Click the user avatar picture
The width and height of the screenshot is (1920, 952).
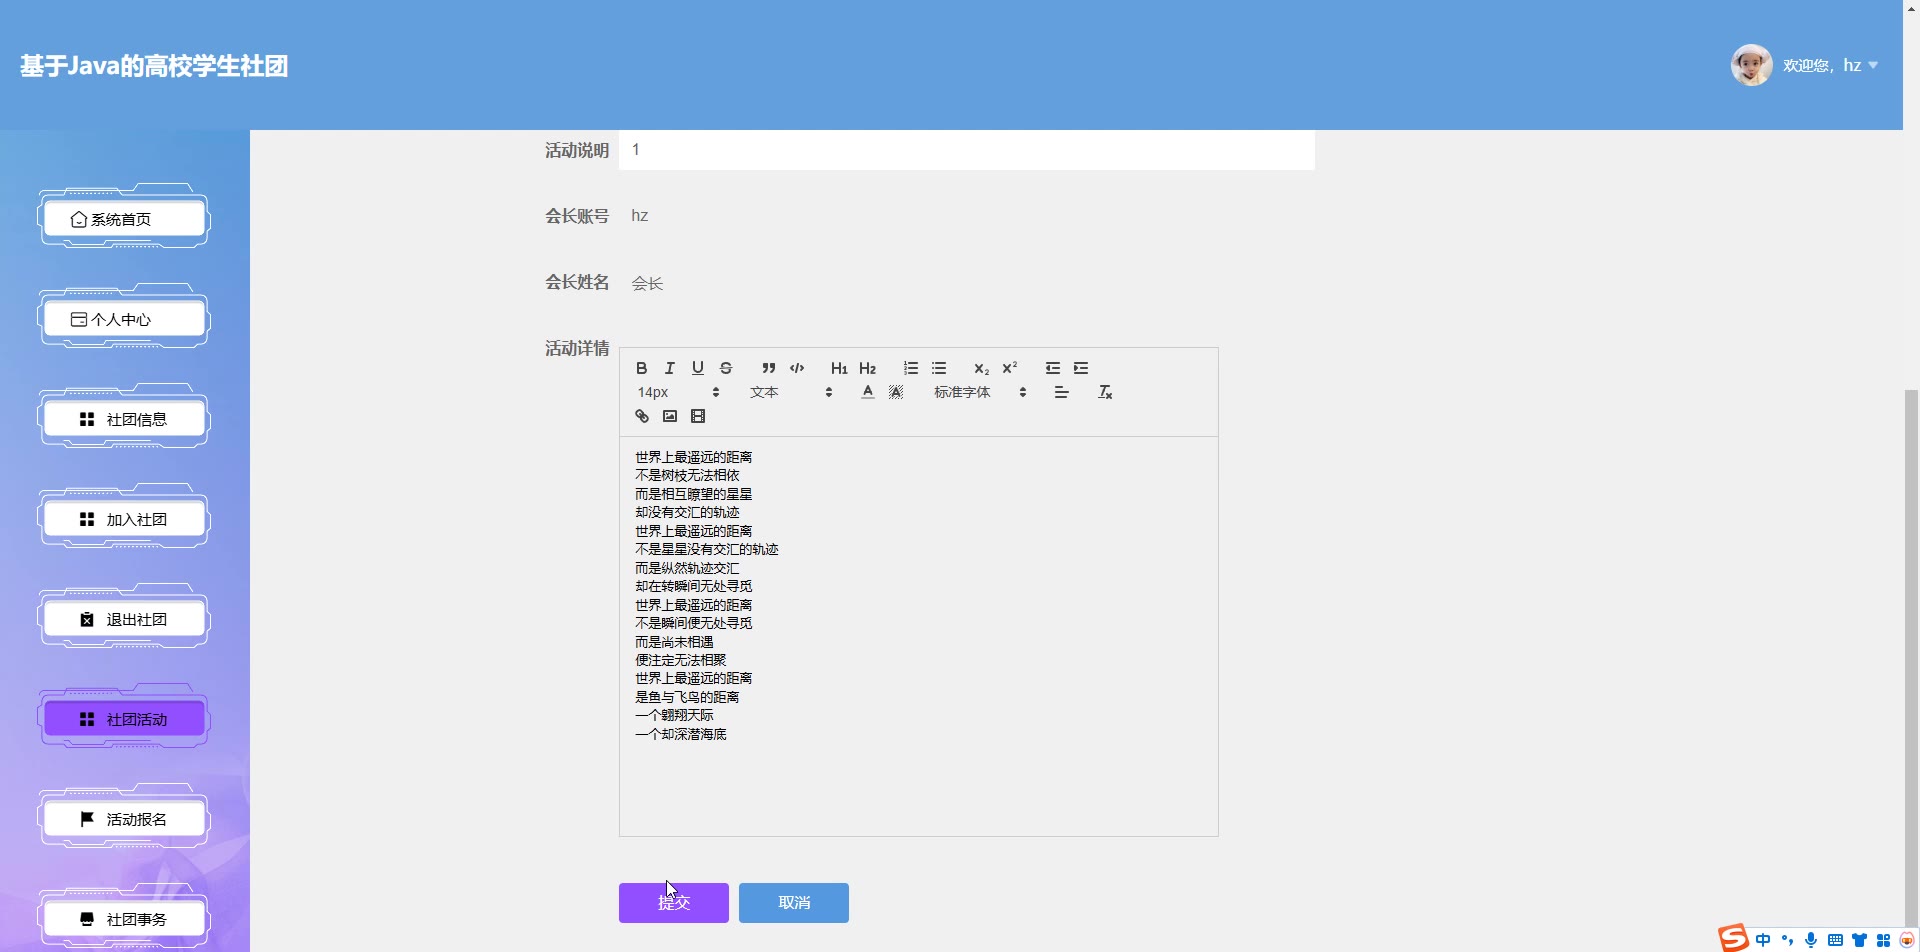[x=1752, y=65]
